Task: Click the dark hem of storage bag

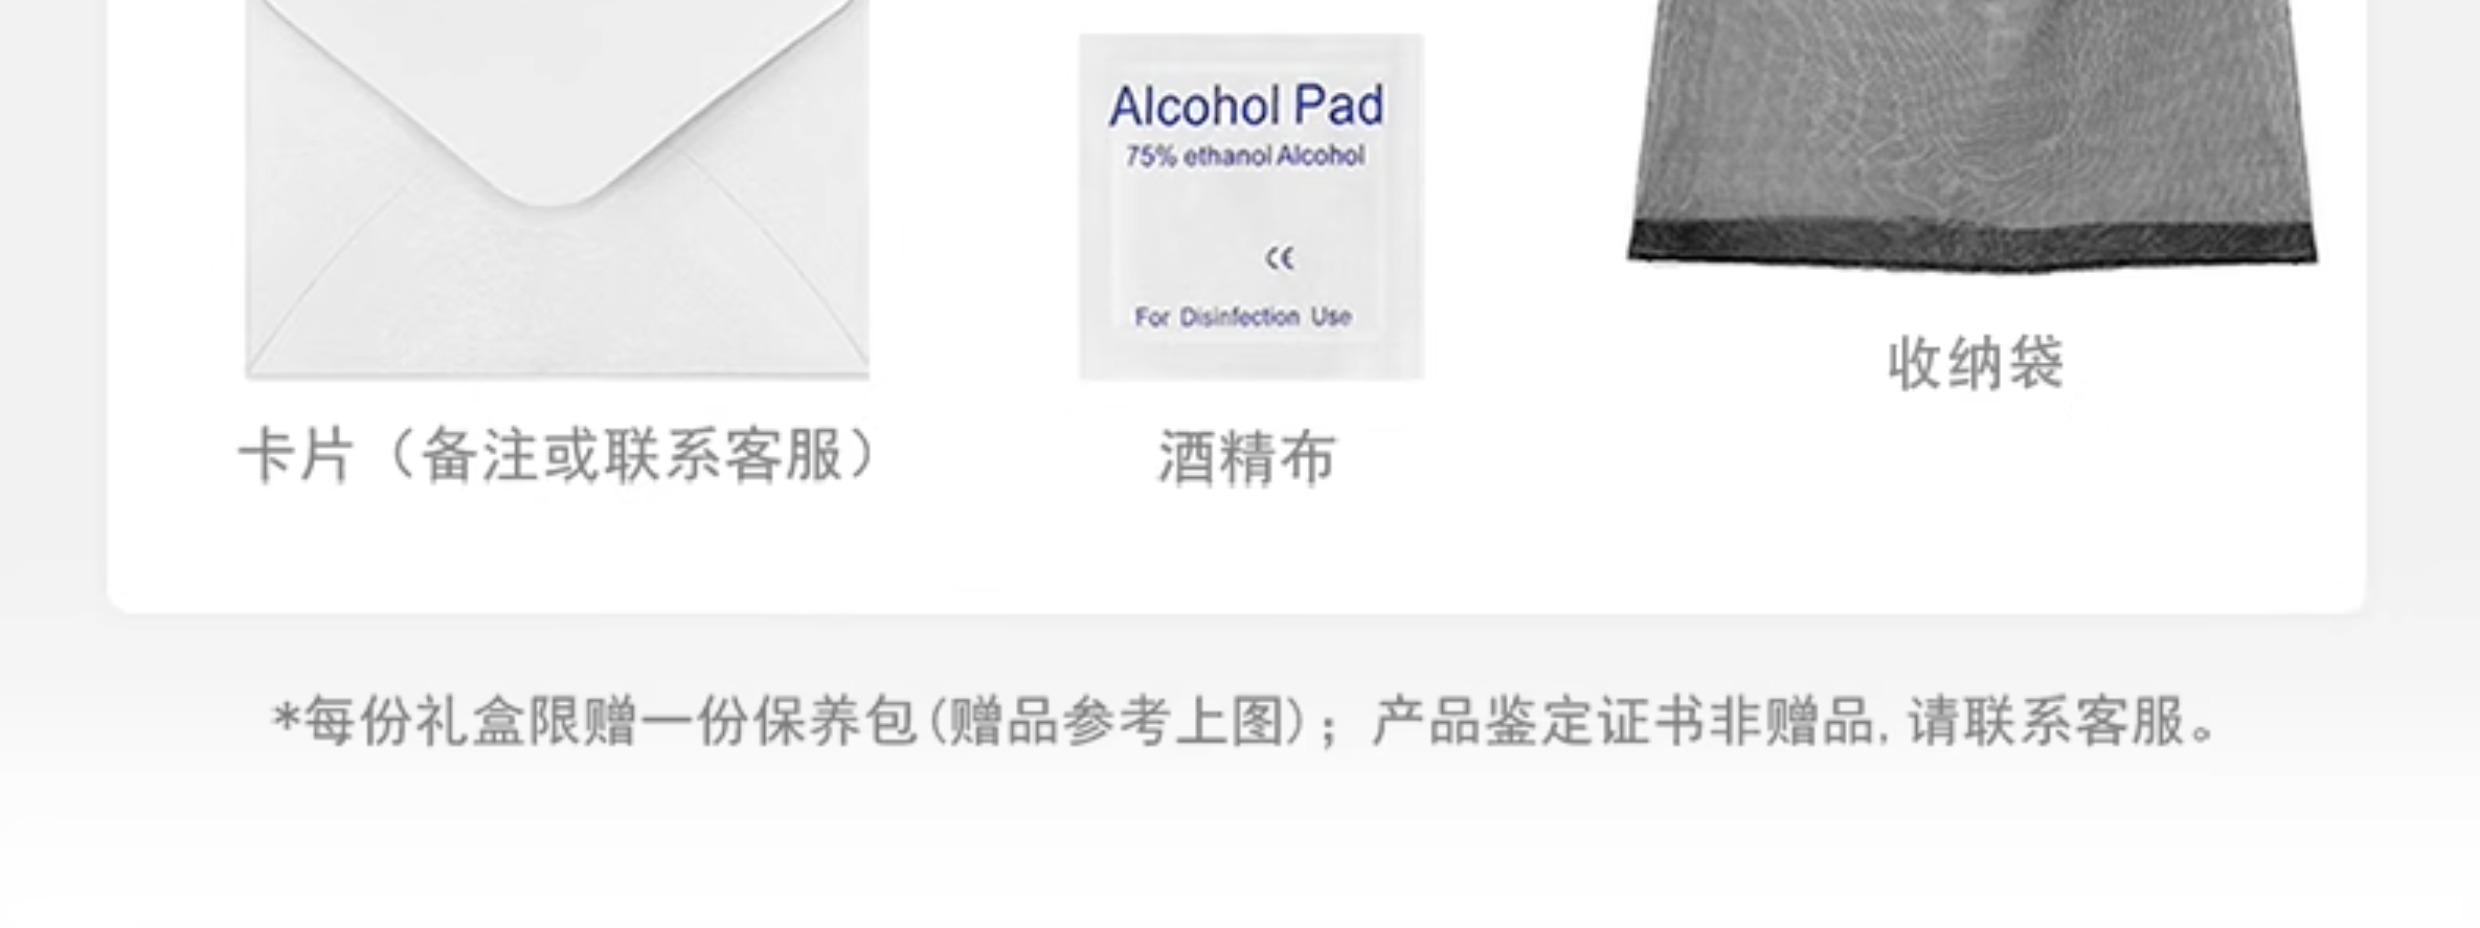Action: 1972,245
